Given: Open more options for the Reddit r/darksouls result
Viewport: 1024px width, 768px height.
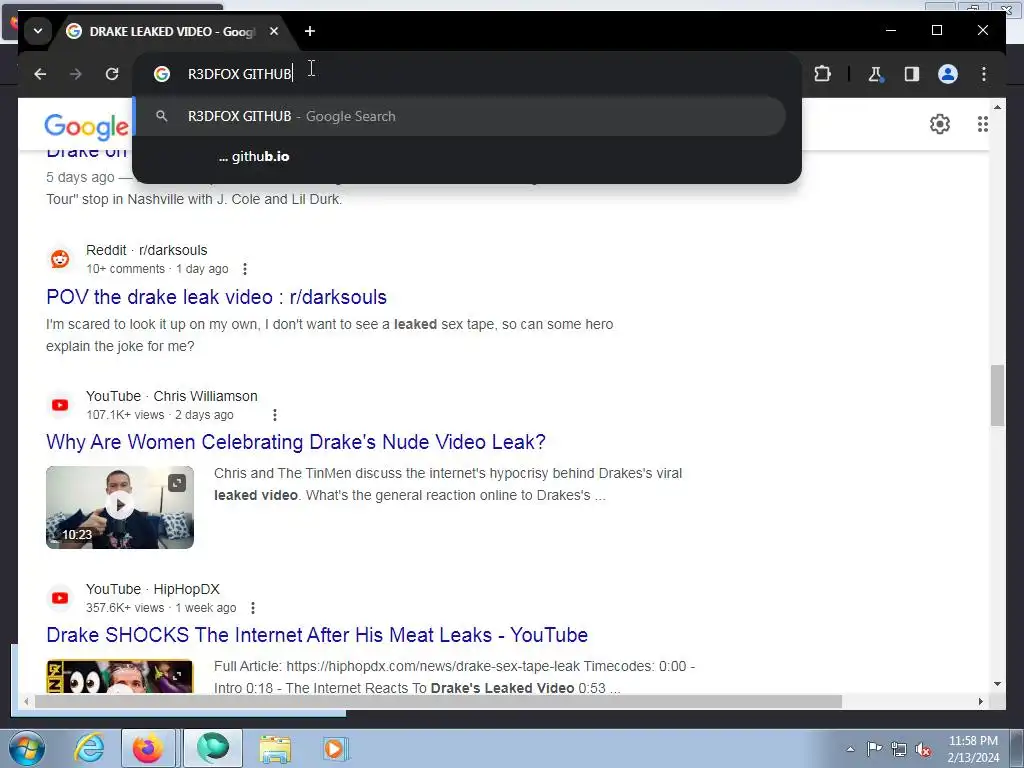Looking at the screenshot, I should pyautogui.click(x=245, y=269).
